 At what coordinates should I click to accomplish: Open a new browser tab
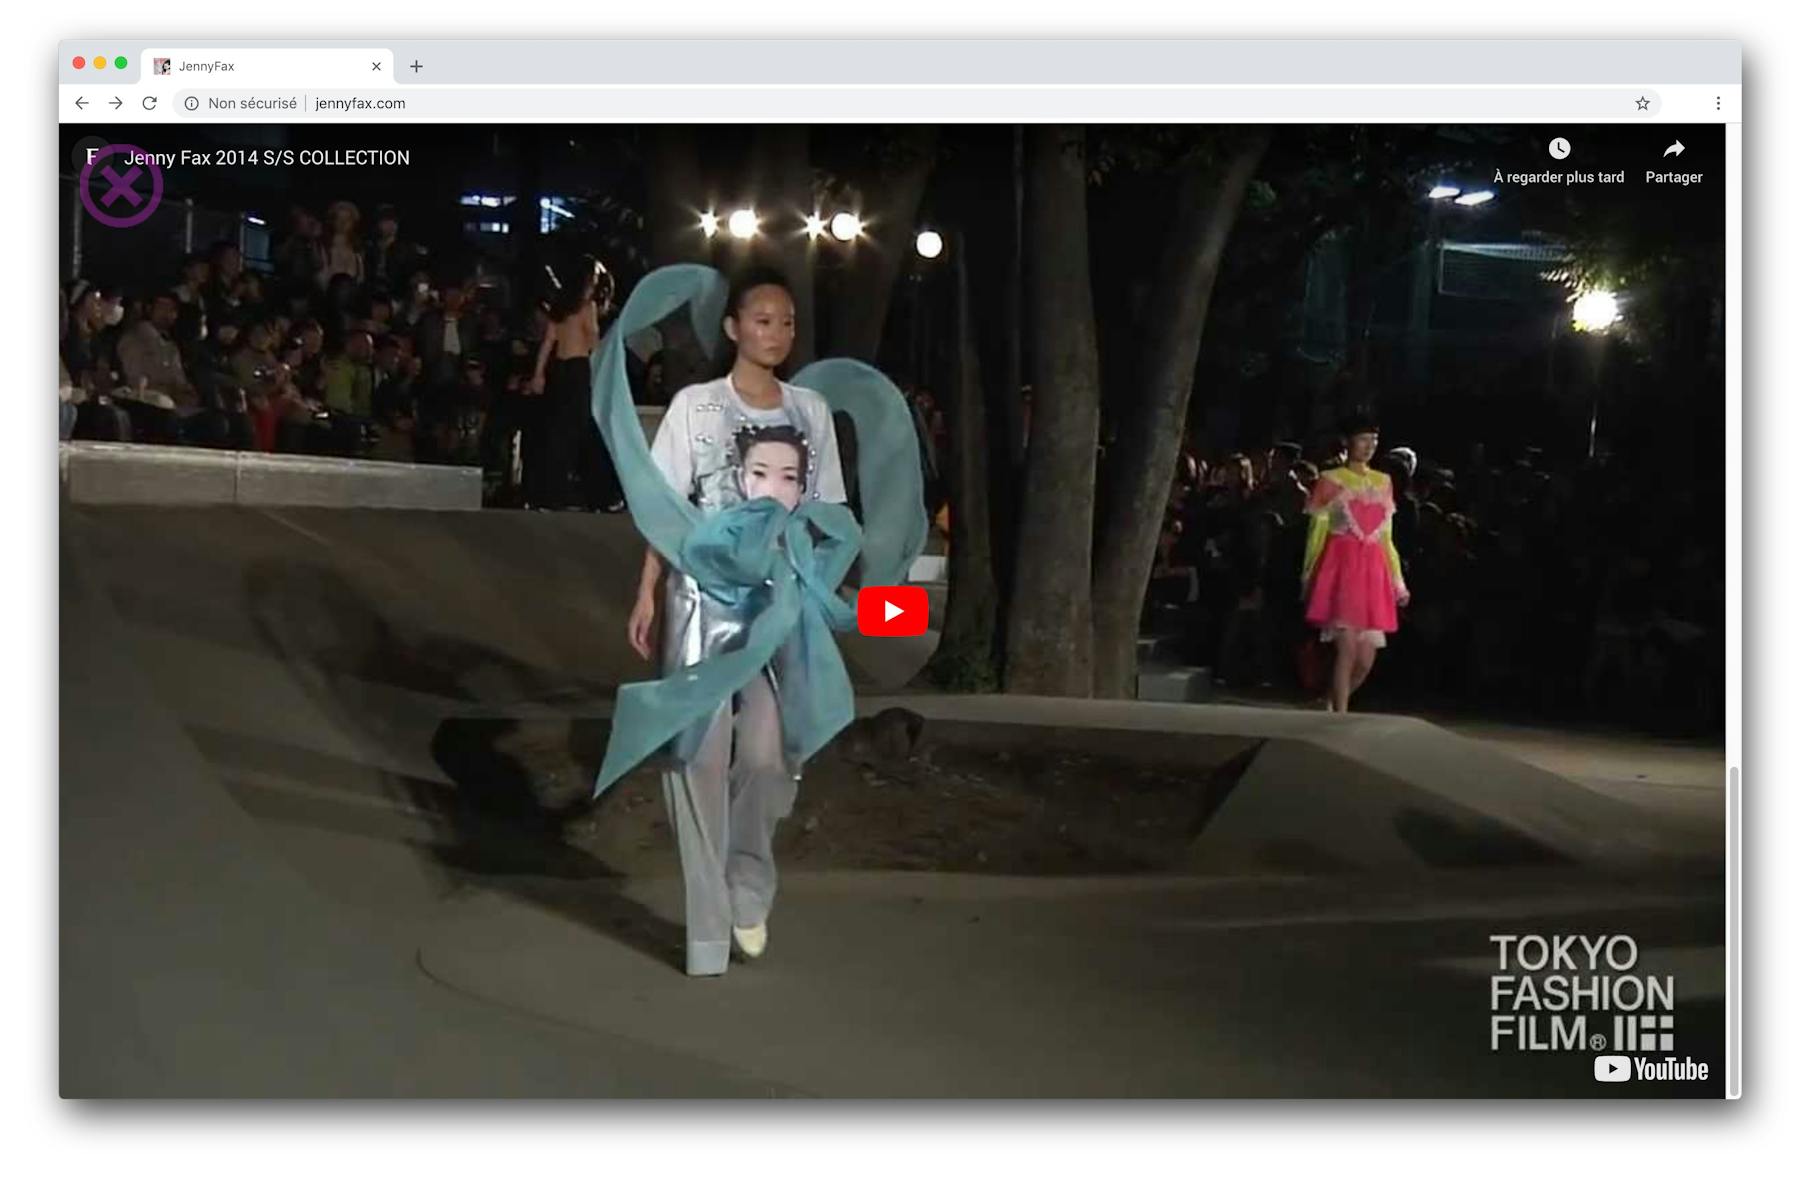point(417,66)
